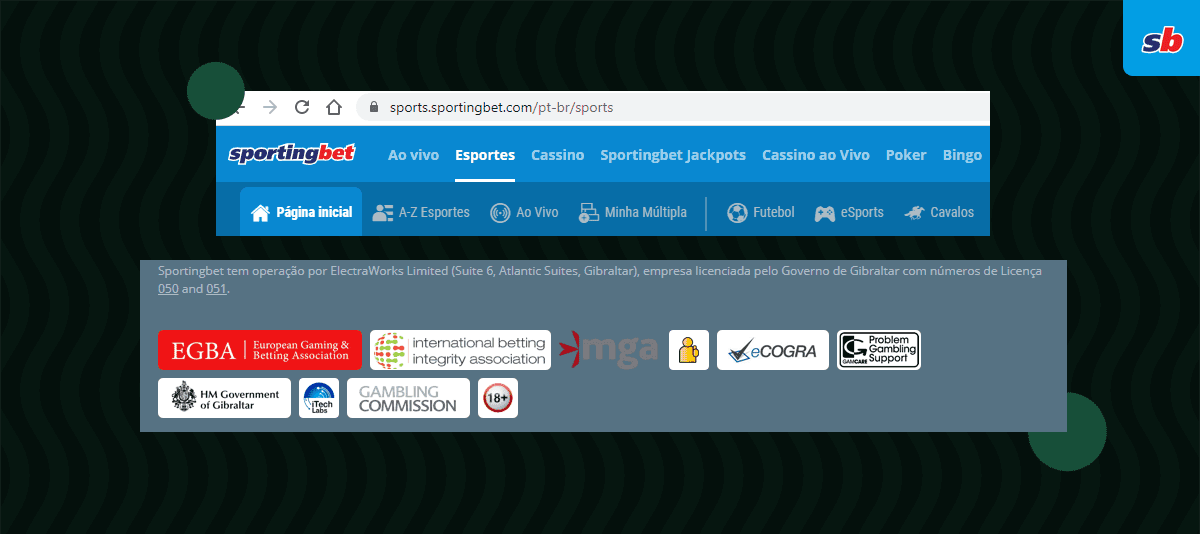Click the eCOGRA badge
Screen dimensions: 1200x534
coord(773,350)
